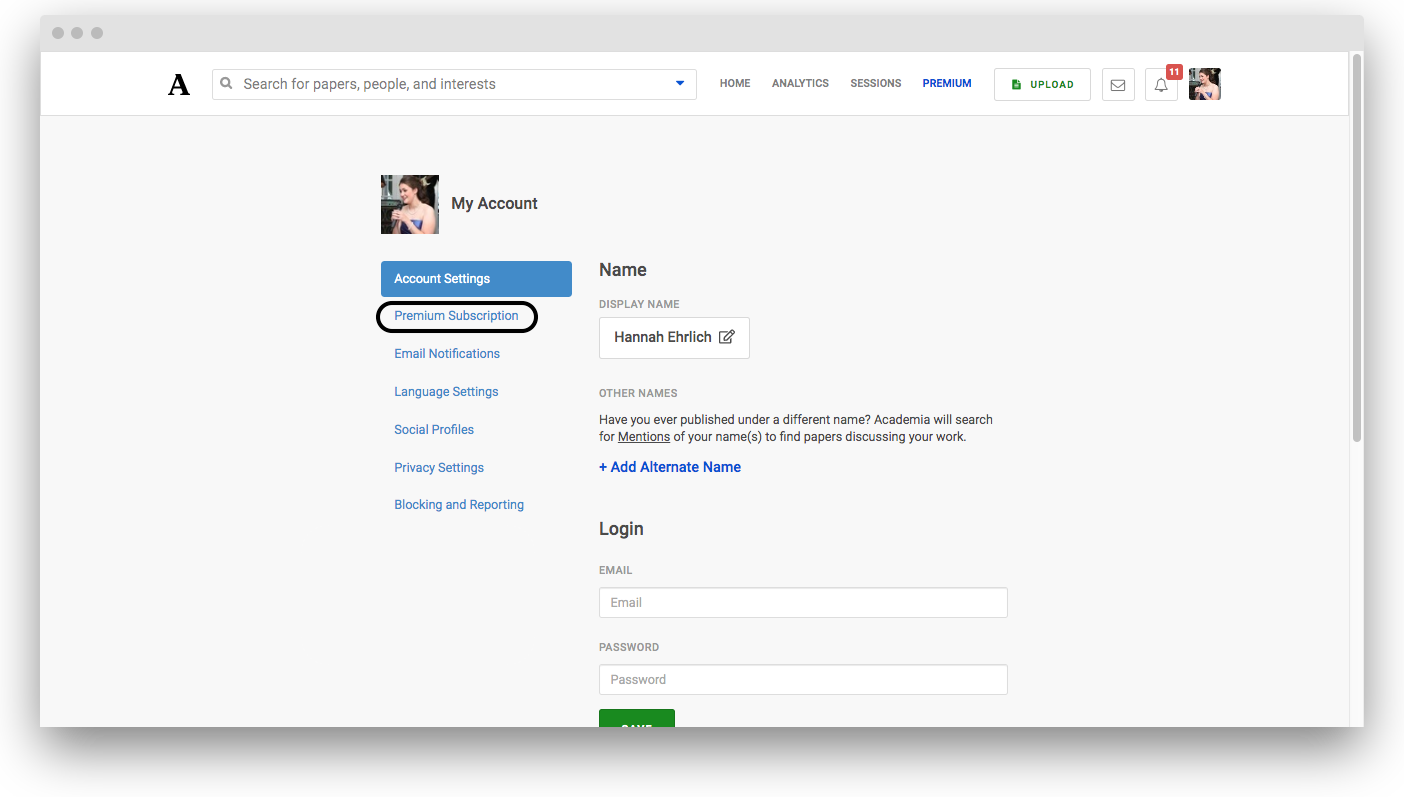This screenshot has width=1404, height=797.
Task: Follow the Mentions link
Action: [x=644, y=437]
